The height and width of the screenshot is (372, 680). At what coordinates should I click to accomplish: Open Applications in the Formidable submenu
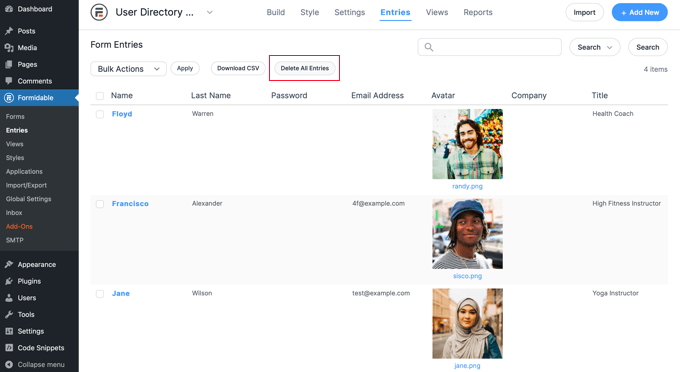(24, 171)
